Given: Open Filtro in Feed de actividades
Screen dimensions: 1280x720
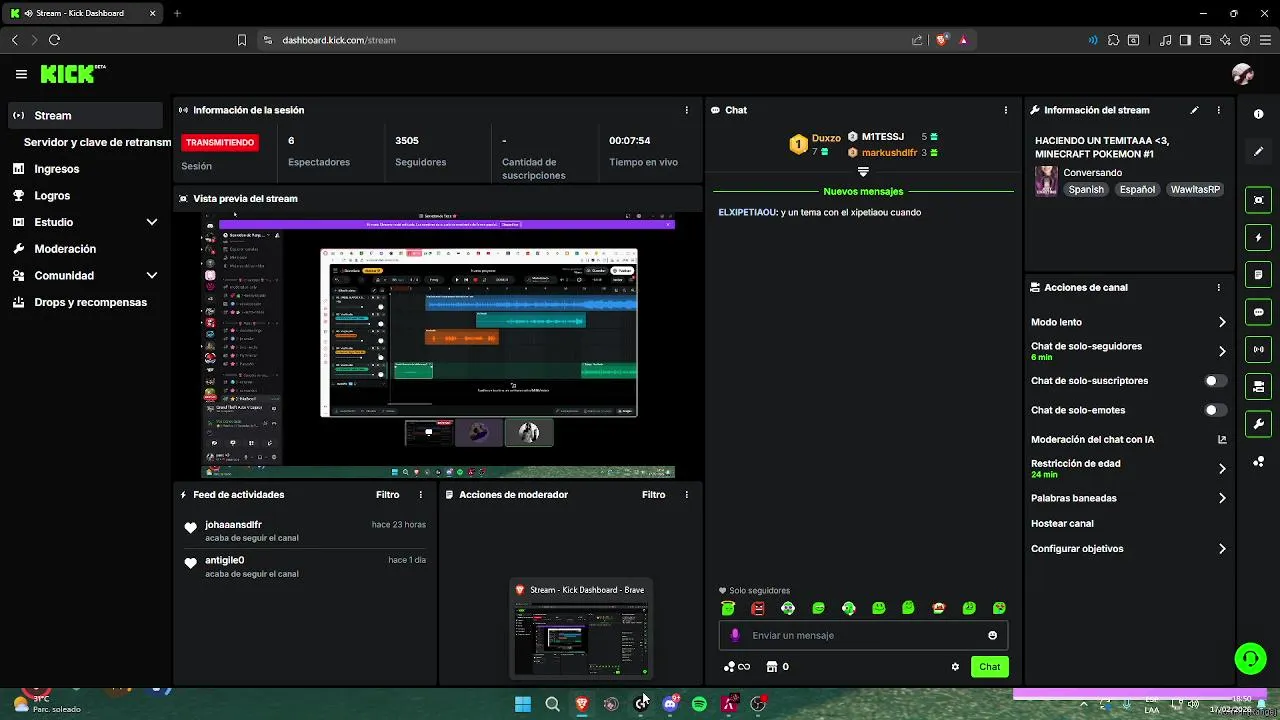Looking at the screenshot, I should tap(387, 495).
